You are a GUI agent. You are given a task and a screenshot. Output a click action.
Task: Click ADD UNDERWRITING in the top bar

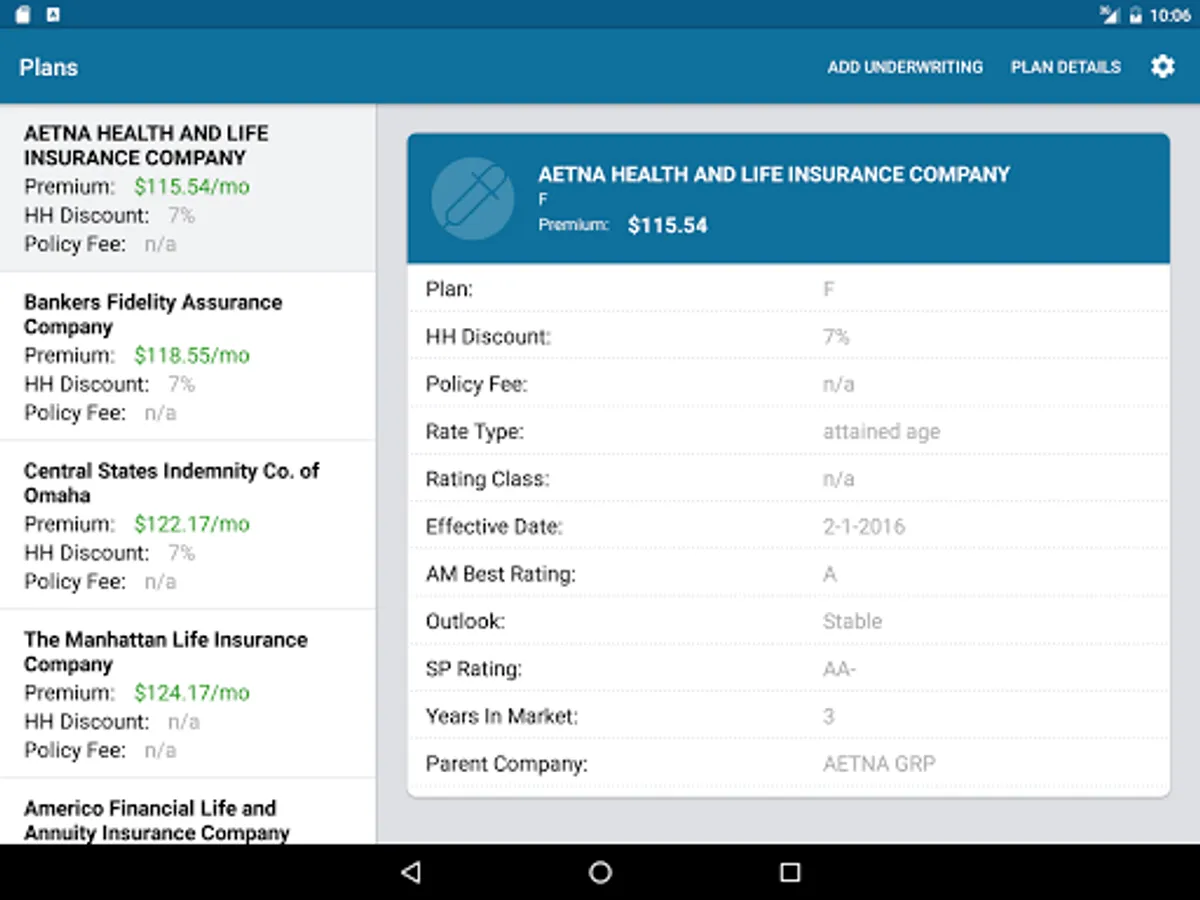pyautogui.click(x=905, y=67)
